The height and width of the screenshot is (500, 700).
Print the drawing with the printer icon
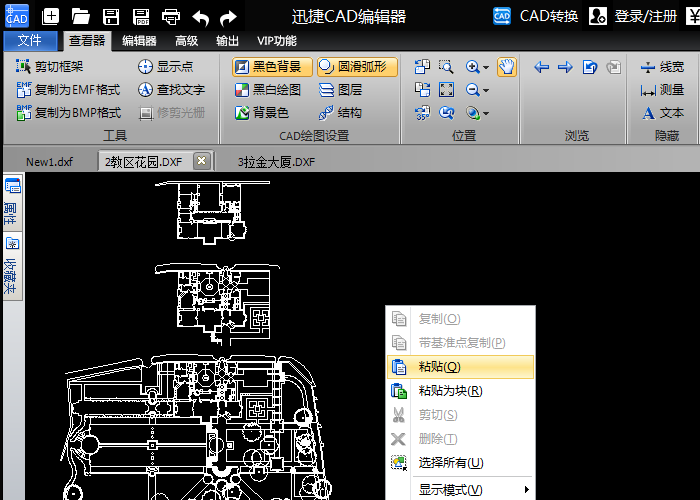pyautogui.click(x=171, y=17)
